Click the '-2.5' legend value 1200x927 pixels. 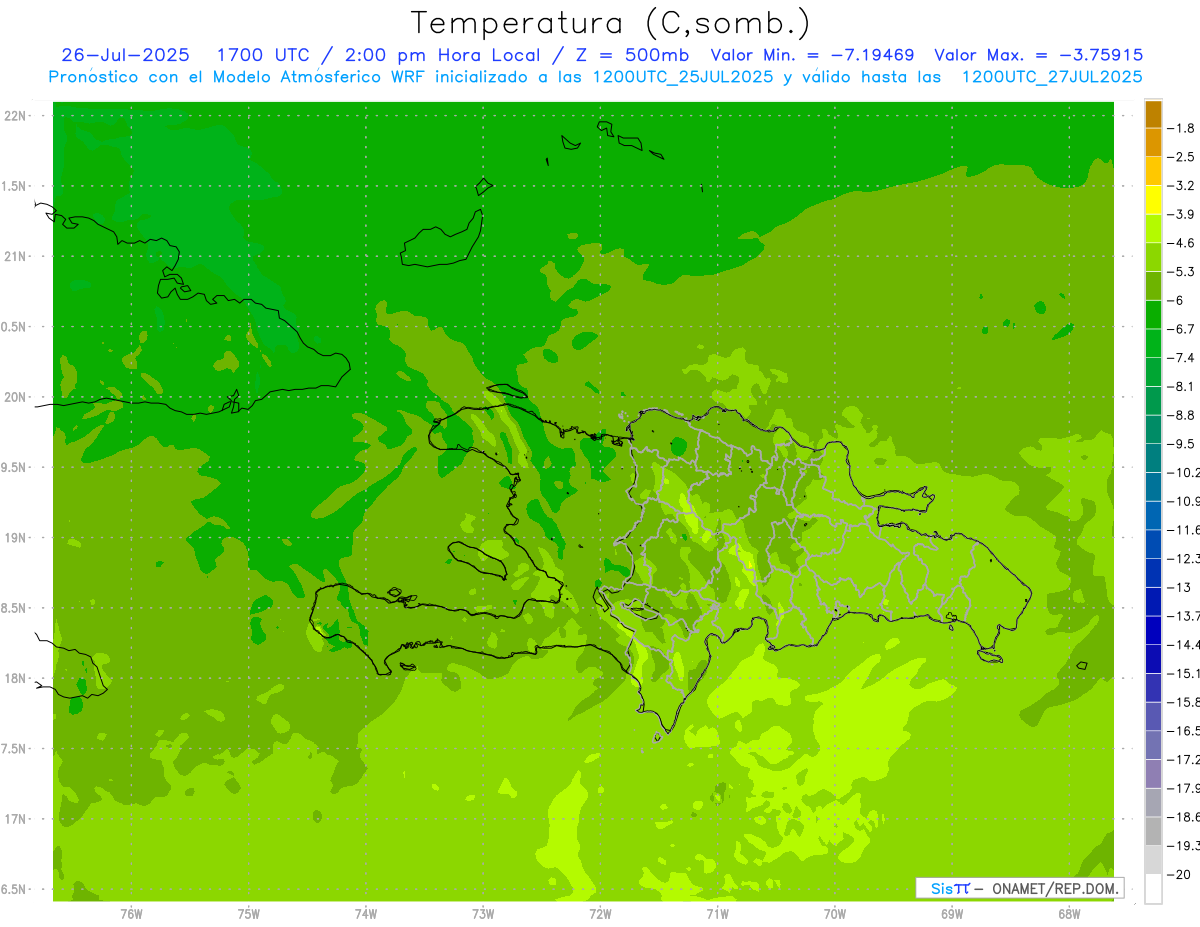1182,157
